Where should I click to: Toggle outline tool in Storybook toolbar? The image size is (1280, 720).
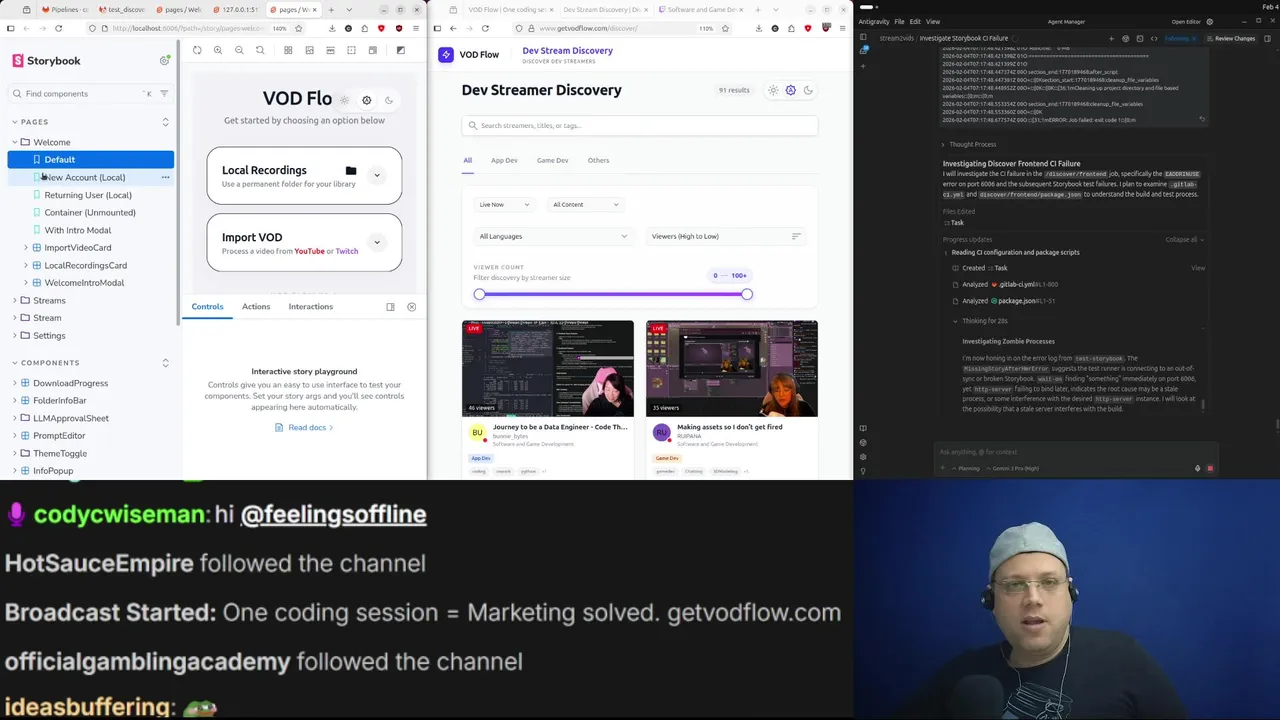tap(351, 50)
